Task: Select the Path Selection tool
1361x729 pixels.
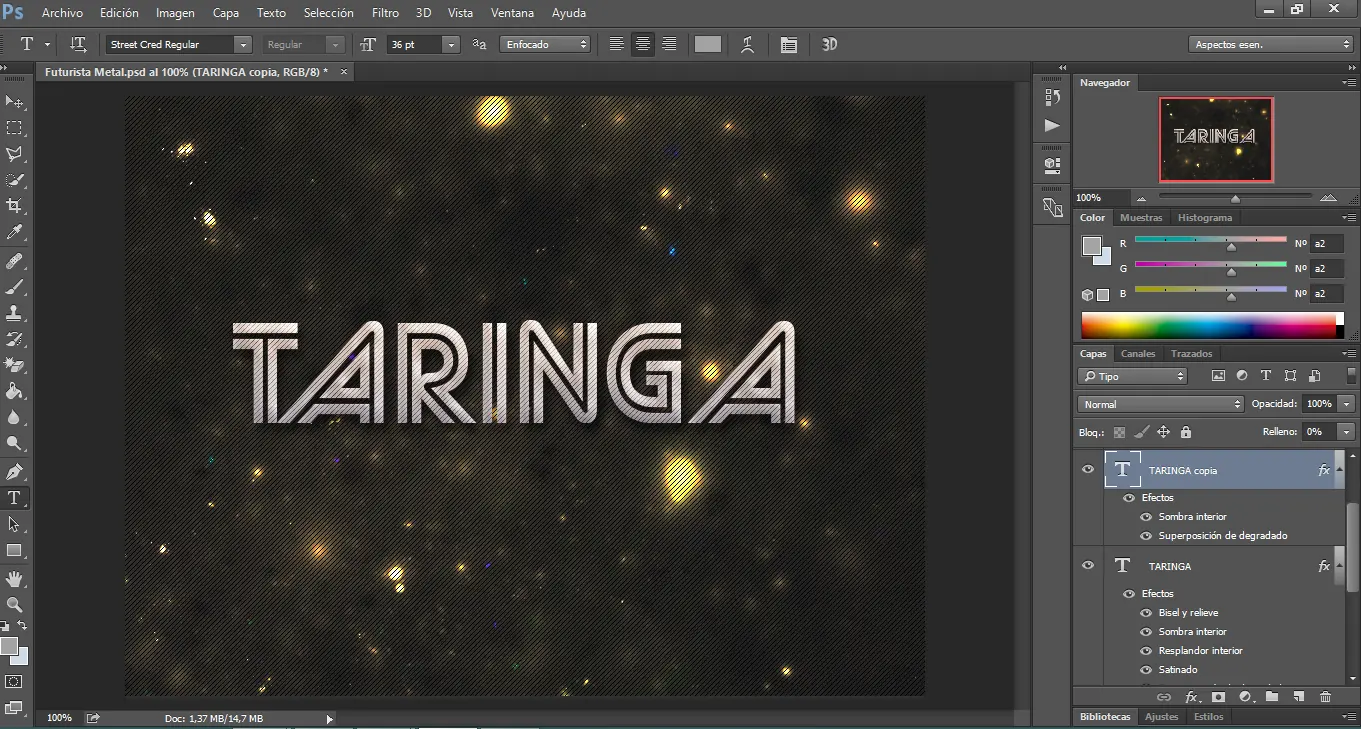Action: click(14, 524)
